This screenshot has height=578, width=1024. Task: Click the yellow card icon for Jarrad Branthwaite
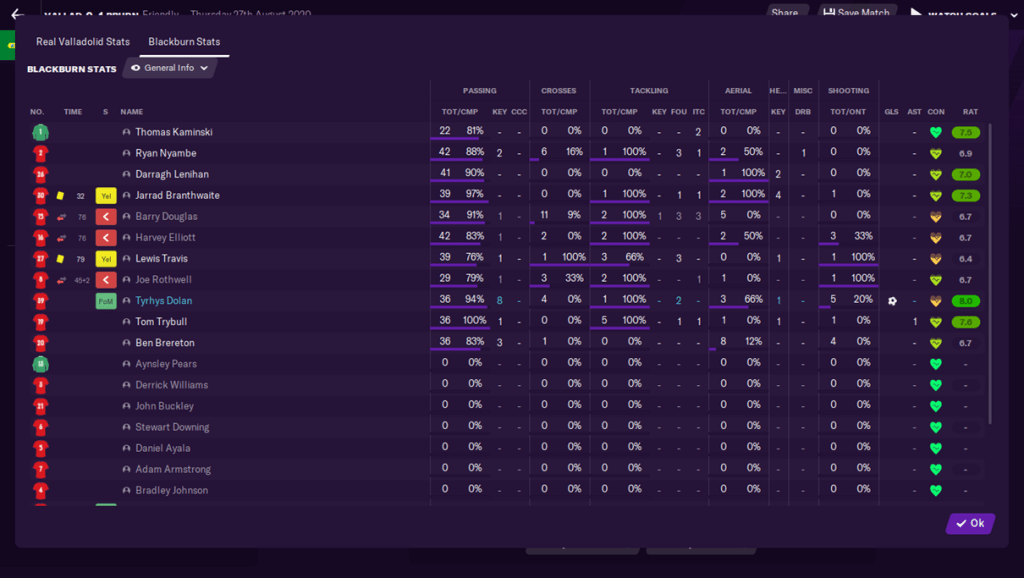click(x=60, y=196)
